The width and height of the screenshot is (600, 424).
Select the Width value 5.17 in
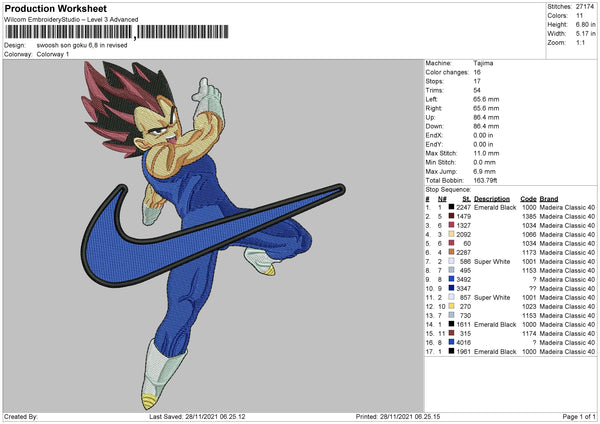[585, 34]
